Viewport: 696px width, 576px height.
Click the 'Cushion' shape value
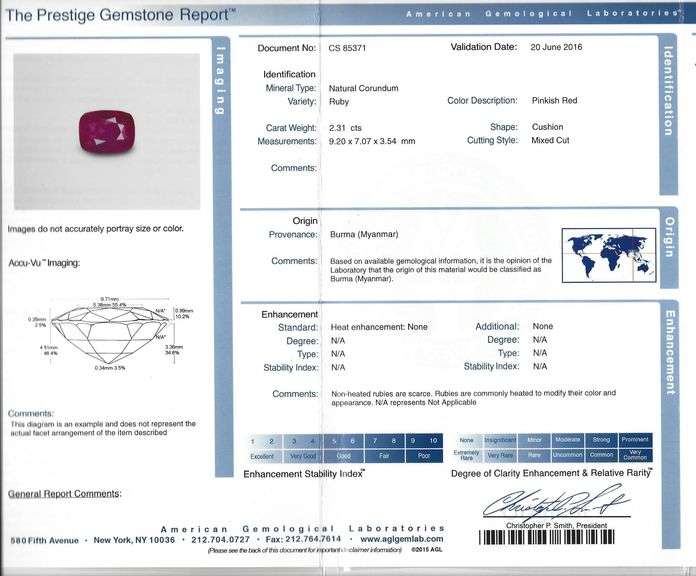tap(547, 127)
